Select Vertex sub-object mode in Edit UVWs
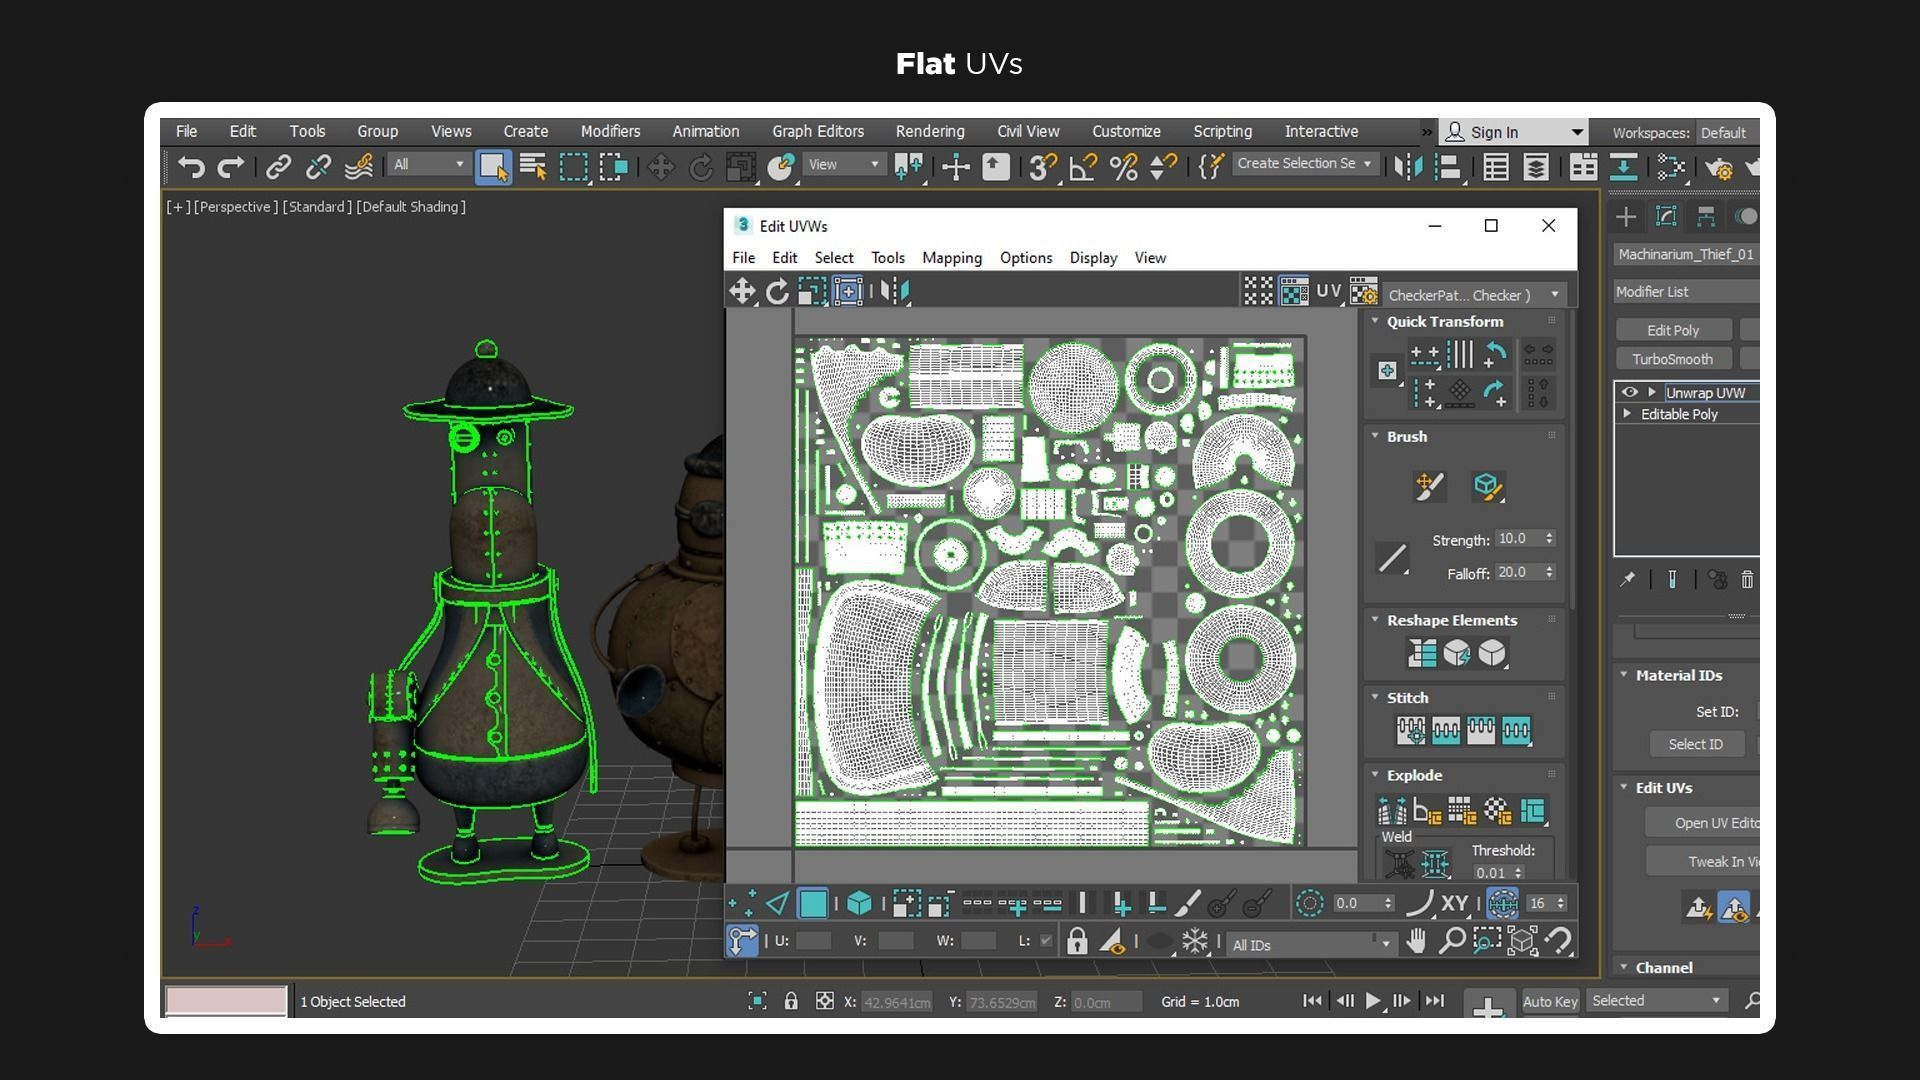 [741, 904]
